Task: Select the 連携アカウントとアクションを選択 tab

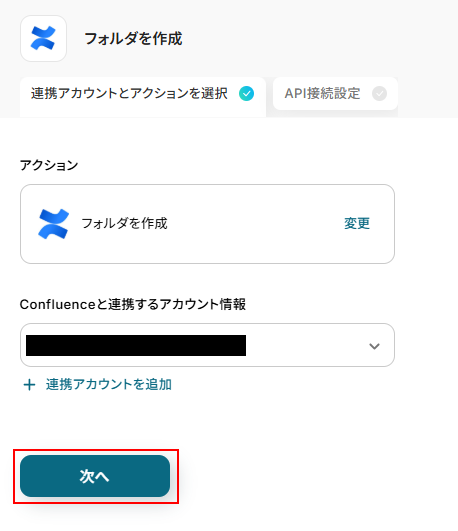Action: tap(143, 97)
